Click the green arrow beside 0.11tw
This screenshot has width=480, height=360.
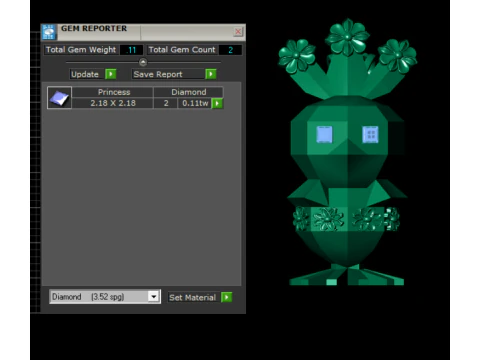pos(217,103)
